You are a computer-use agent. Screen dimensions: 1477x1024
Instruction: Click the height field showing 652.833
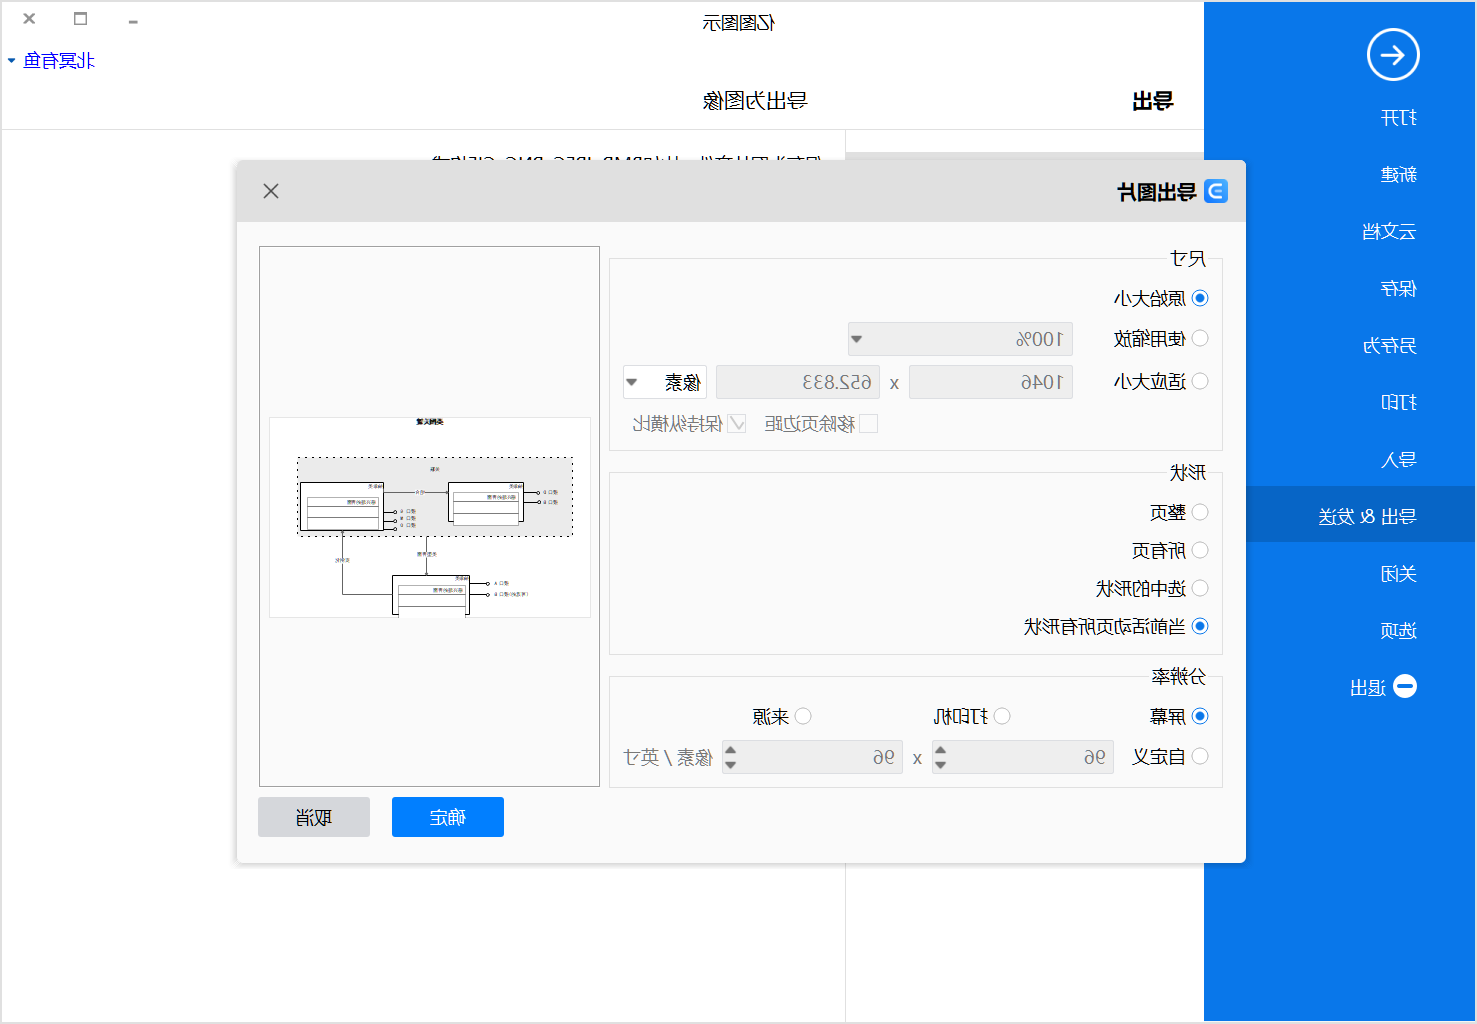pyautogui.click(x=798, y=382)
